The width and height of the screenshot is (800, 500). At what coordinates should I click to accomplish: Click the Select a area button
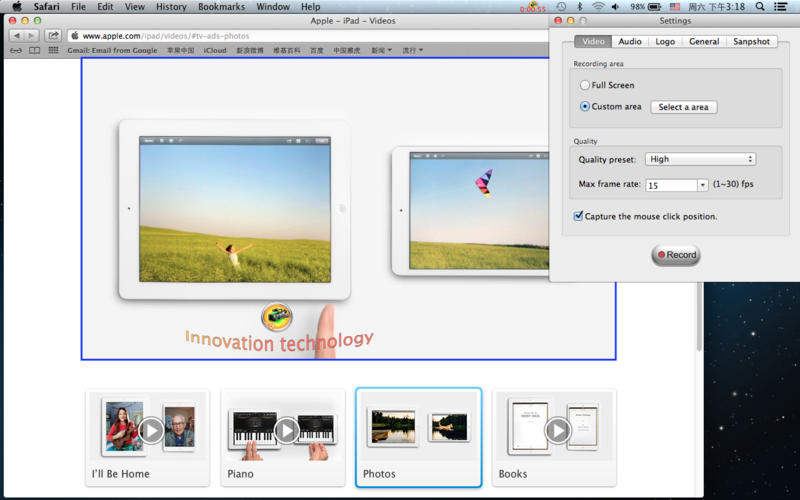click(x=683, y=107)
